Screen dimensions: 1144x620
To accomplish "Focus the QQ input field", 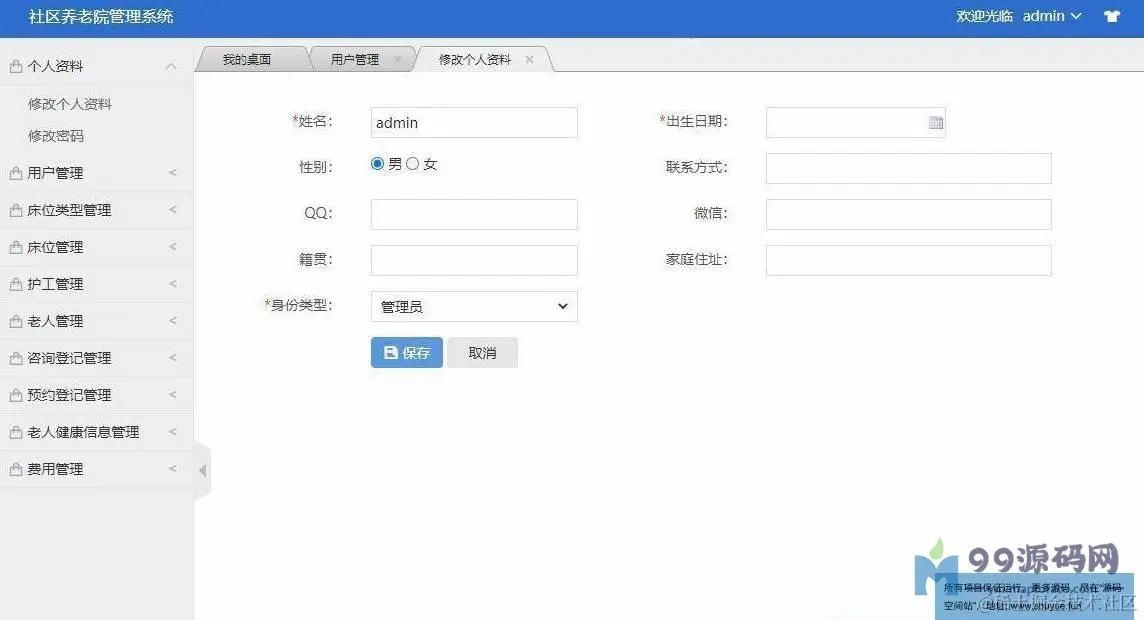I will coord(474,214).
